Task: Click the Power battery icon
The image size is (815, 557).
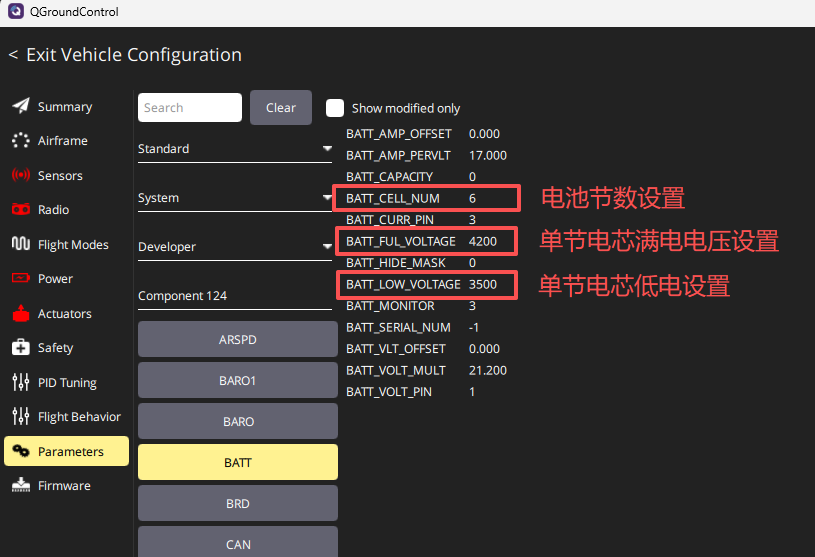Action: 20,279
